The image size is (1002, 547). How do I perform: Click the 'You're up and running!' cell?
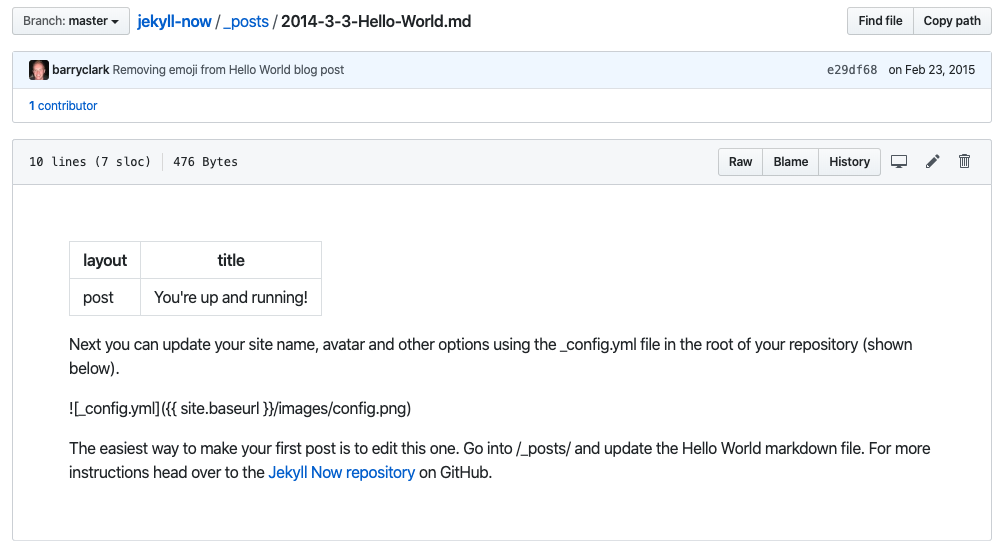231,297
